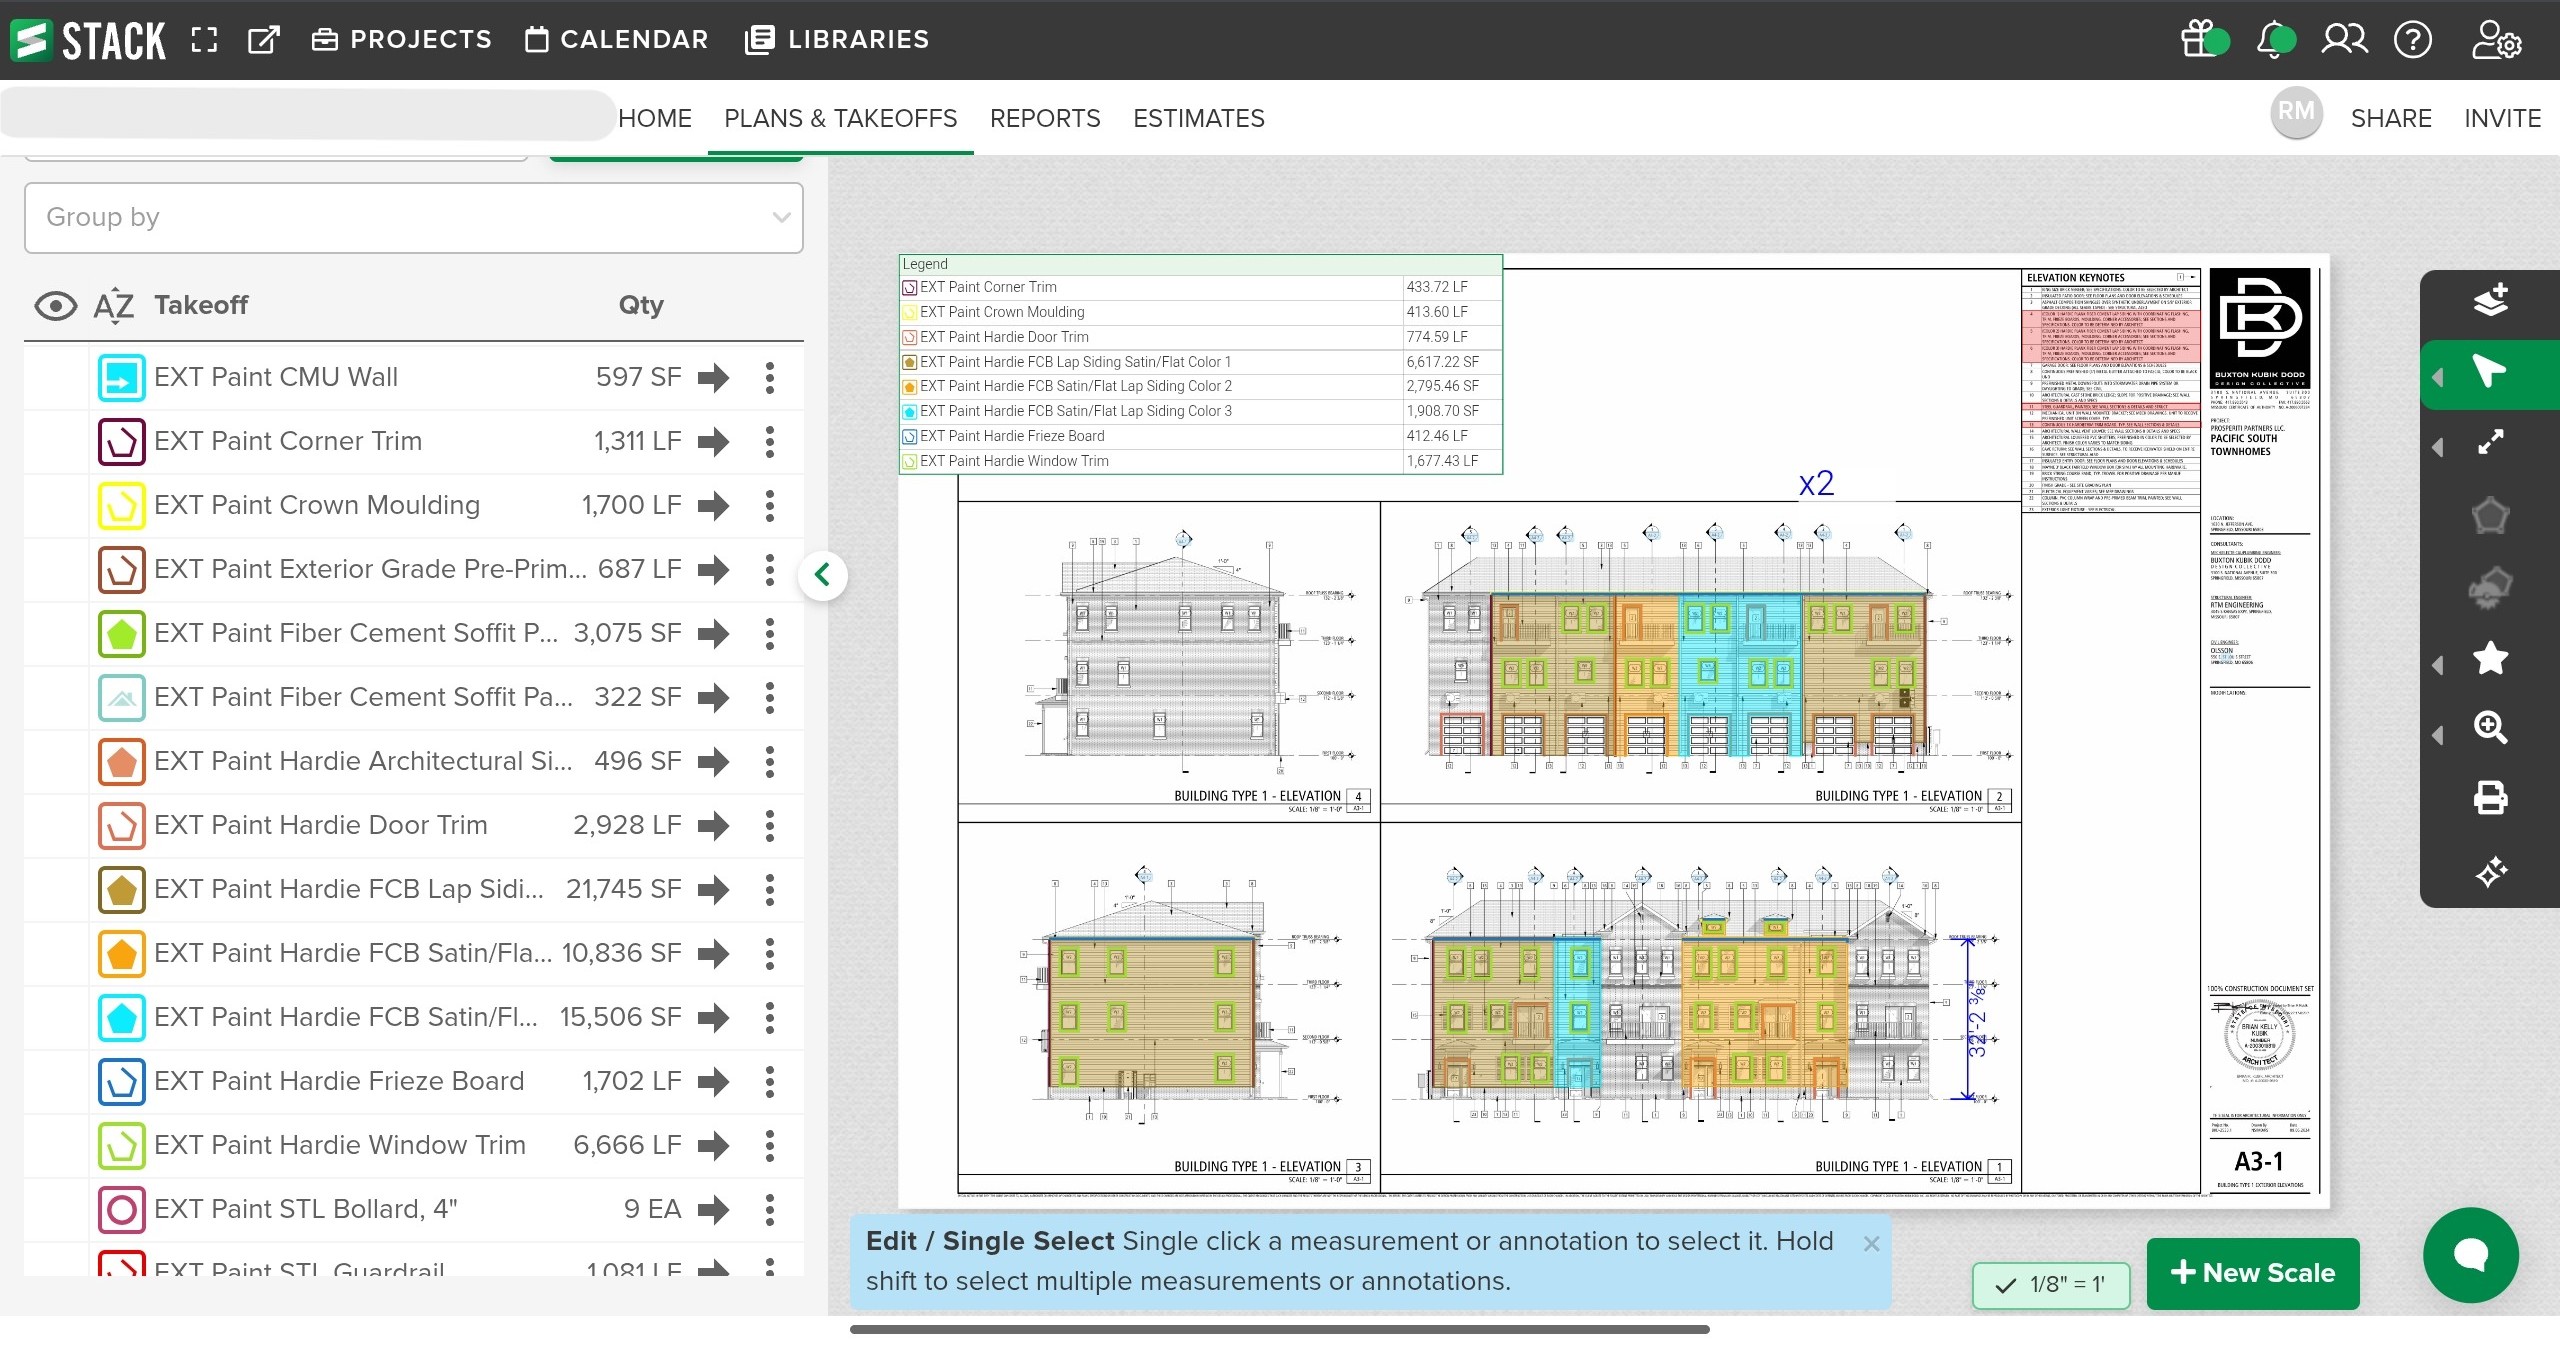Switch to the REPORTS tab
Screen dimensions: 2560x1348
[1044, 119]
